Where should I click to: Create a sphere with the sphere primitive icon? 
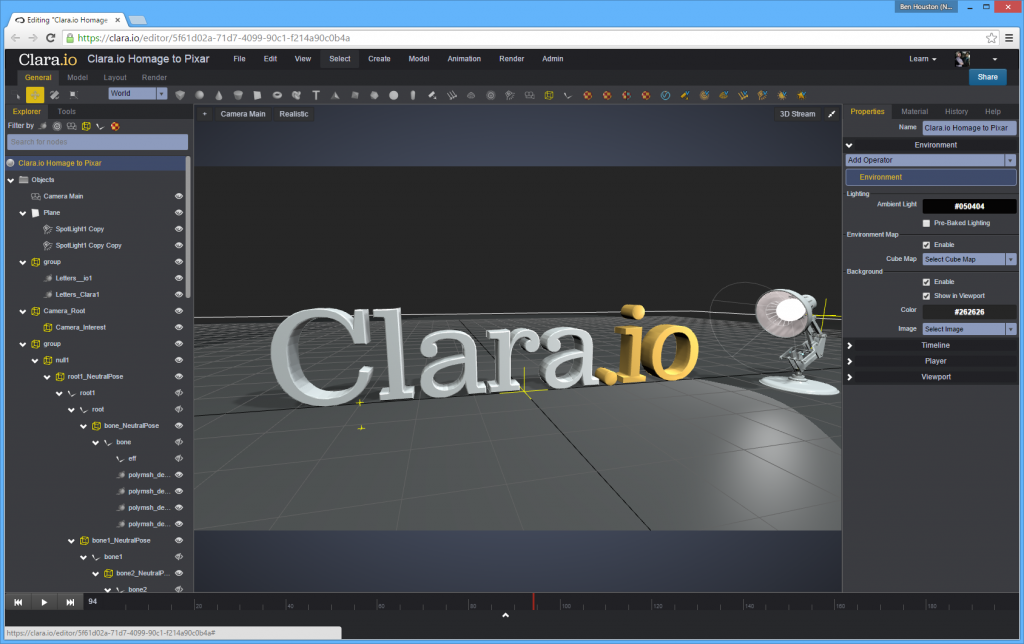tap(199, 95)
